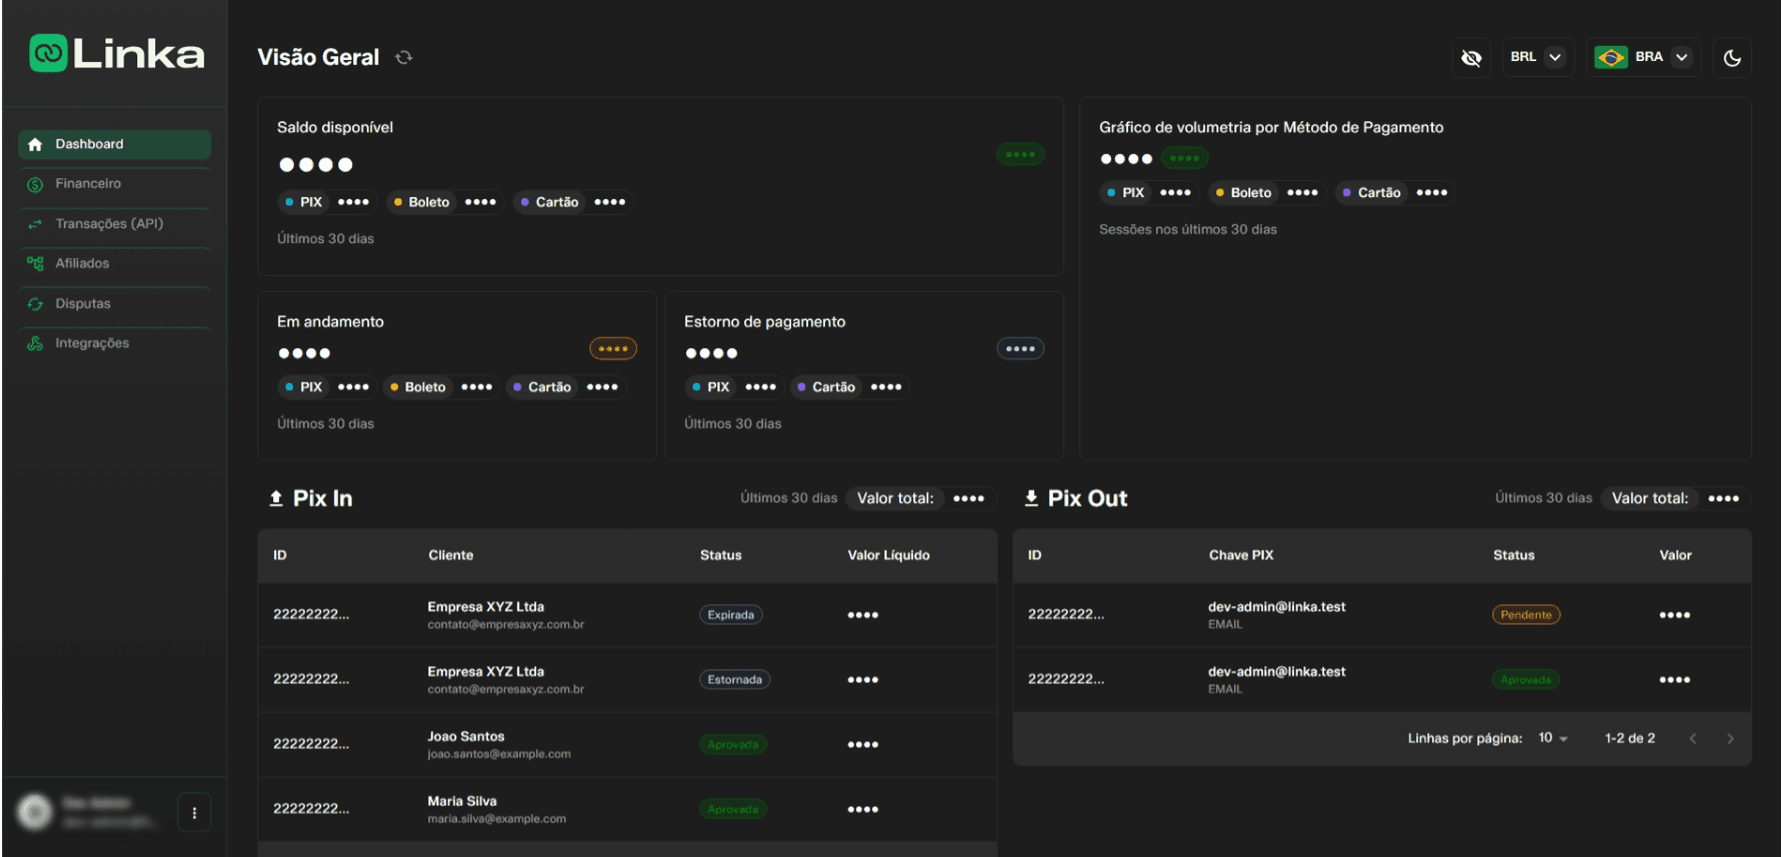1782x857 pixels.
Task: Click the Pendente status badge
Action: click(1526, 615)
